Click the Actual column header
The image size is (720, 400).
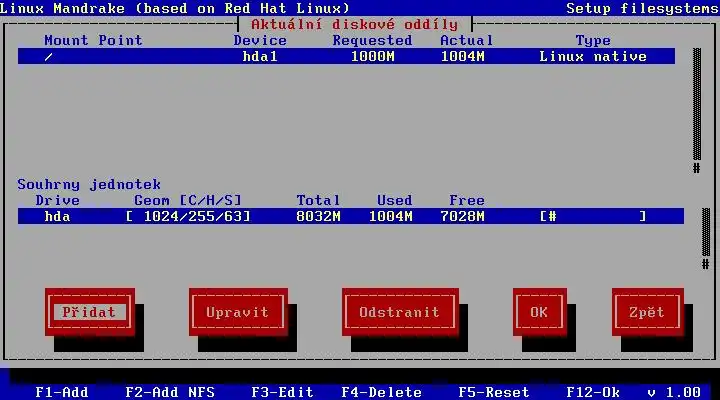pyautogui.click(x=467, y=40)
